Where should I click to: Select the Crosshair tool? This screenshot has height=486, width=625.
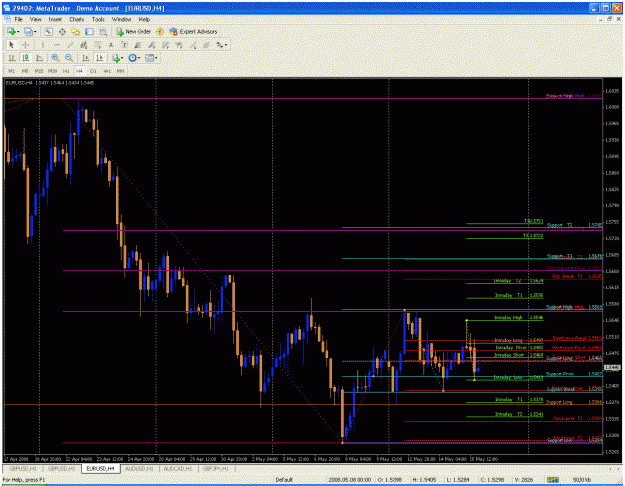(x=26, y=45)
